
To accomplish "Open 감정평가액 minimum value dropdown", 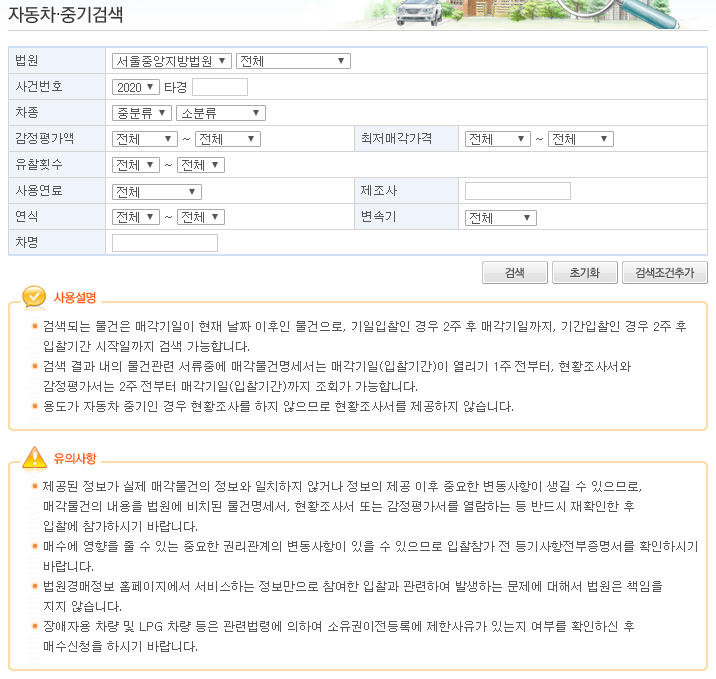I will pyautogui.click(x=145, y=139).
